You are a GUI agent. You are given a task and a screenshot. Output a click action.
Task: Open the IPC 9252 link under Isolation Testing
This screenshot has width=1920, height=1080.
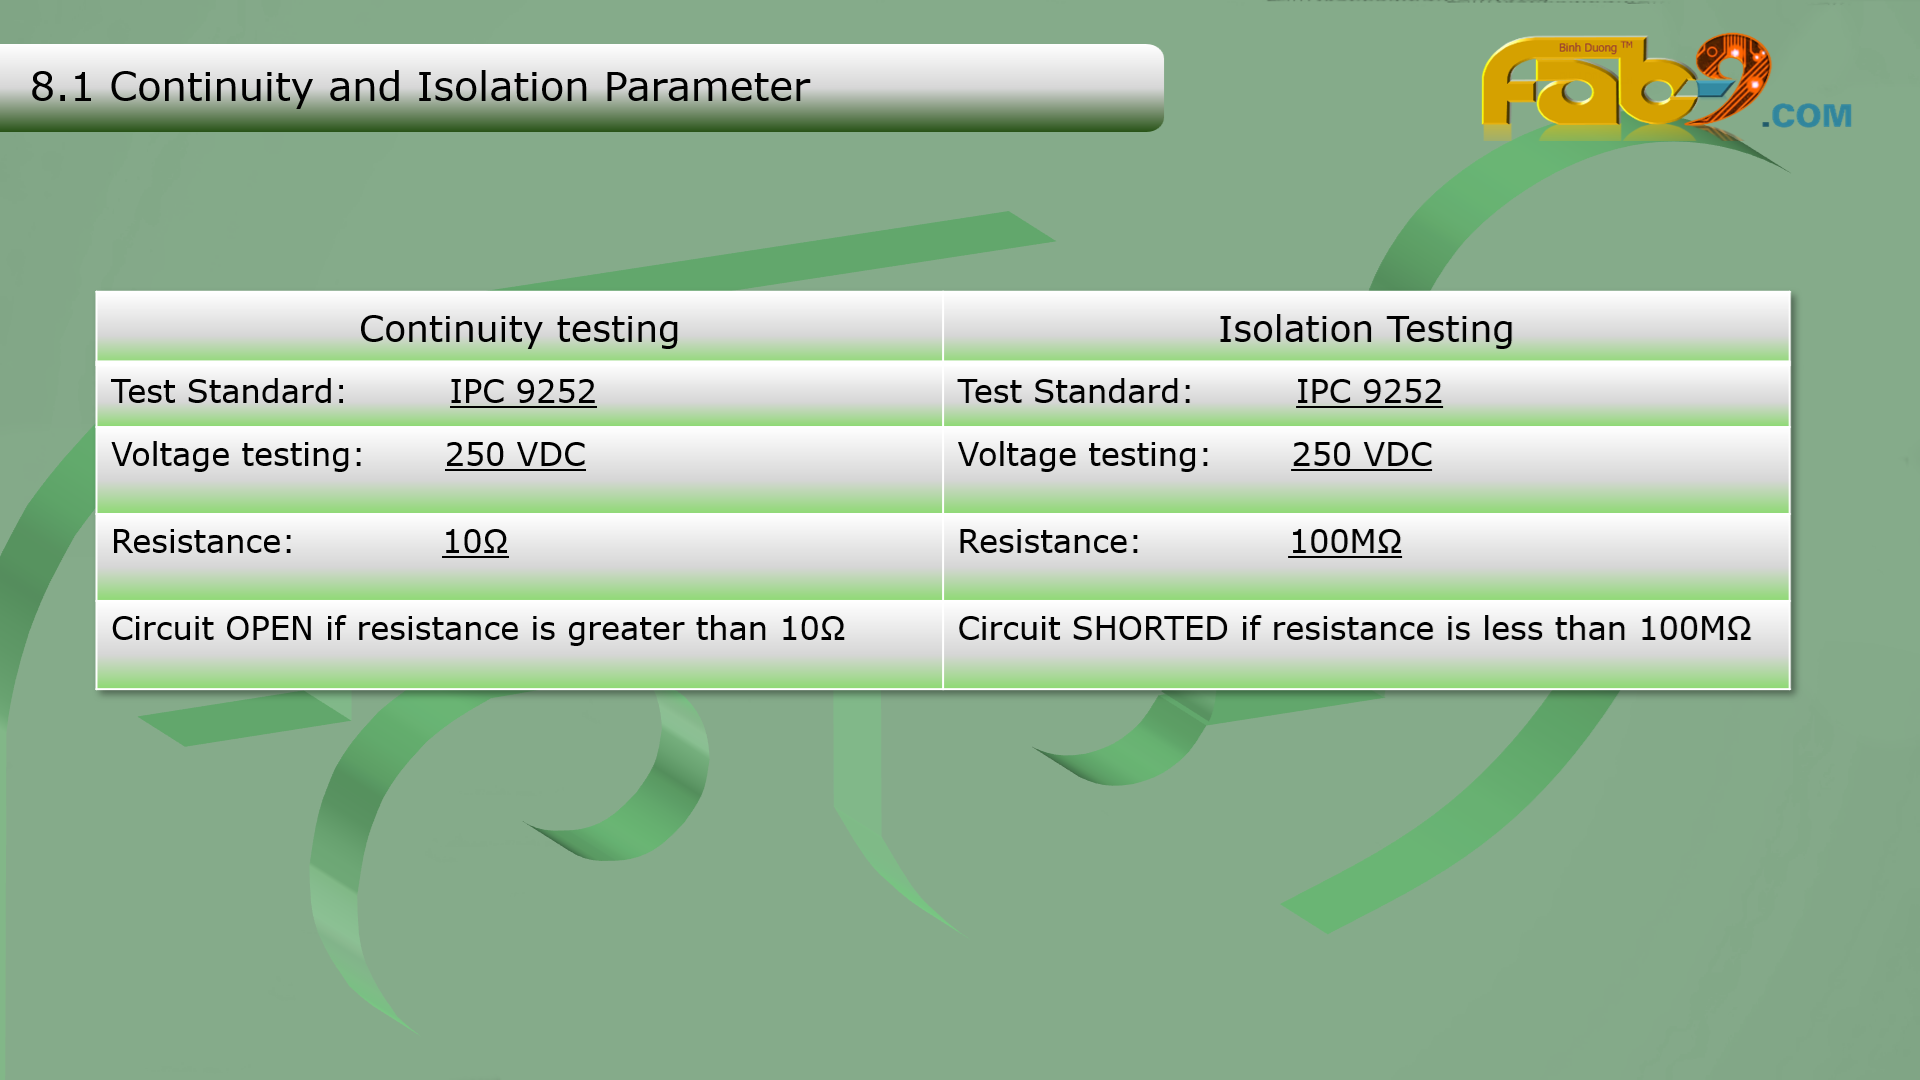[x=1369, y=392]
